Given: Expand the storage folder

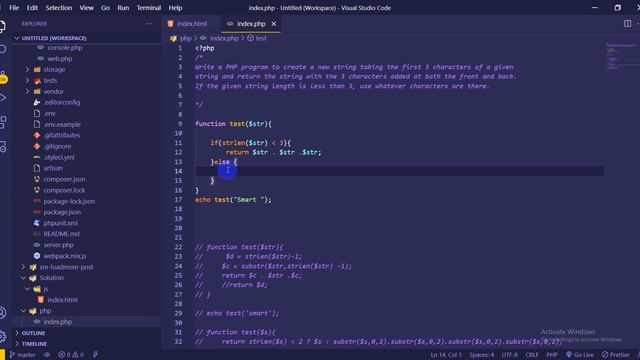Looking at the screenshot, I should pyautogui.click(x=54, y=69).
